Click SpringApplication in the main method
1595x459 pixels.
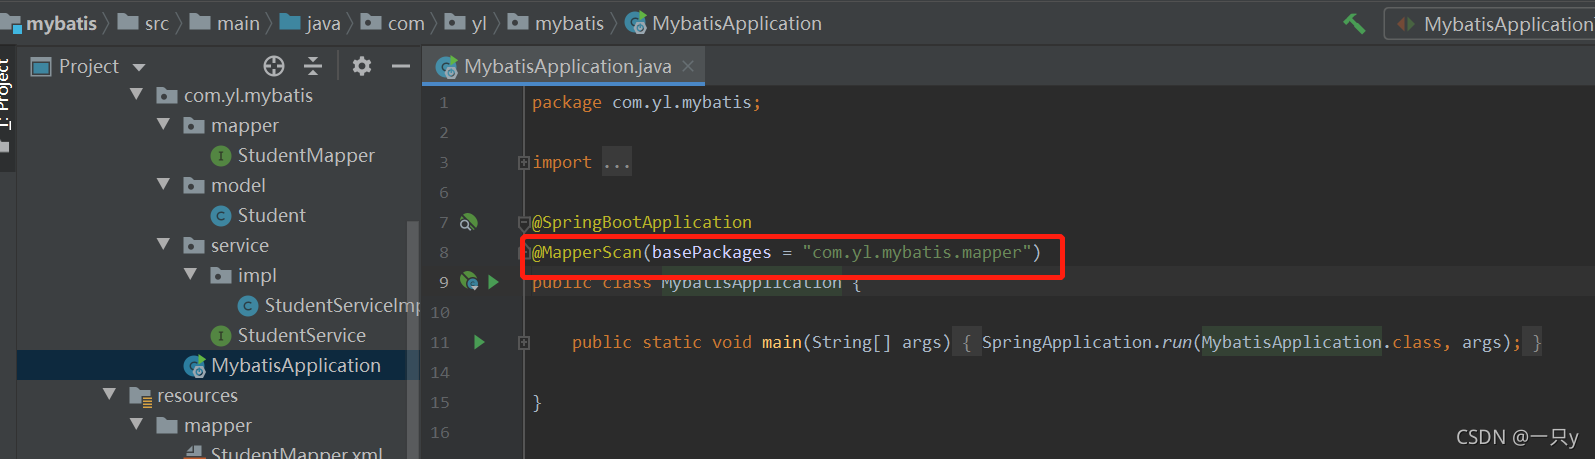[1067, 342]
